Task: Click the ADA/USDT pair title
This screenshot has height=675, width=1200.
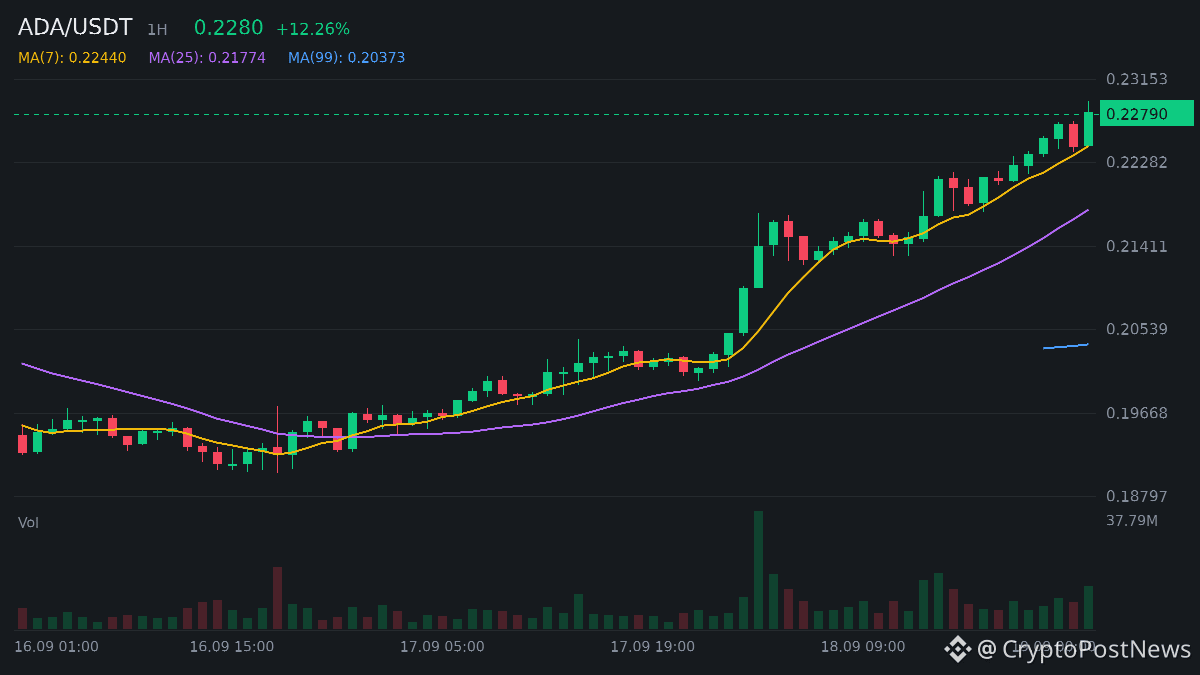Action: click(x=75, y=28)
